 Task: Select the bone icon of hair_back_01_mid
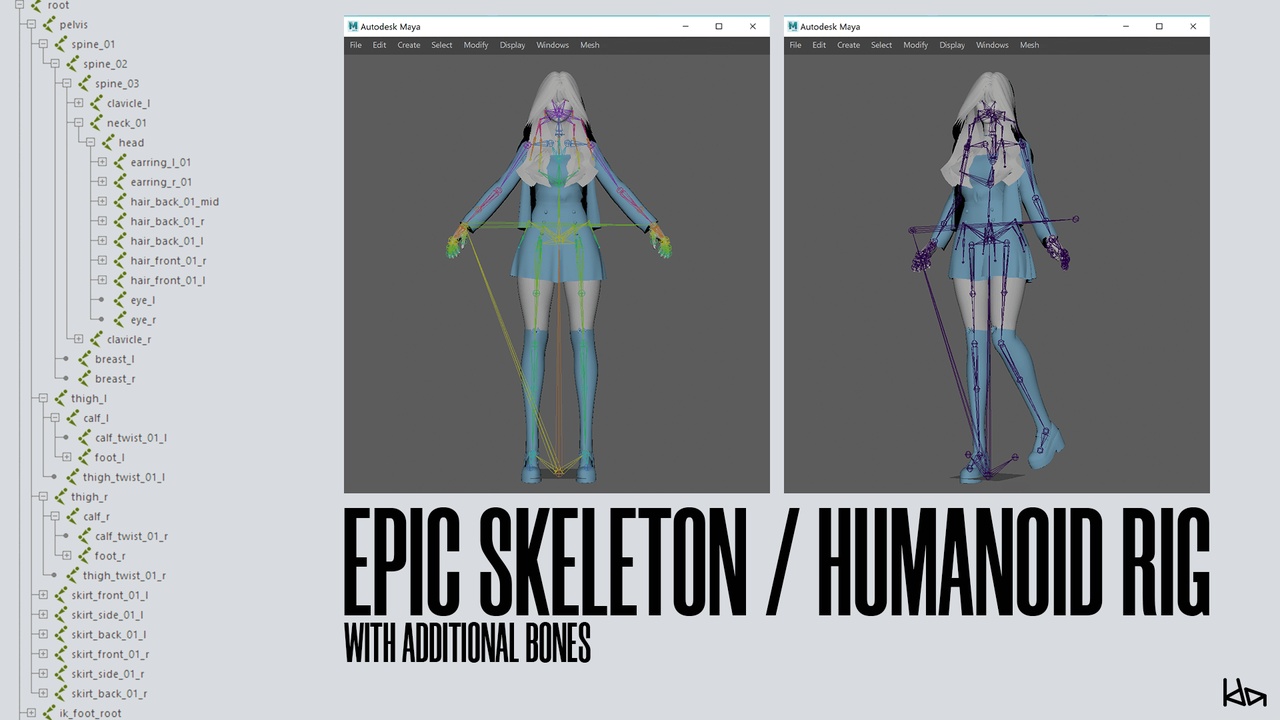119,201
